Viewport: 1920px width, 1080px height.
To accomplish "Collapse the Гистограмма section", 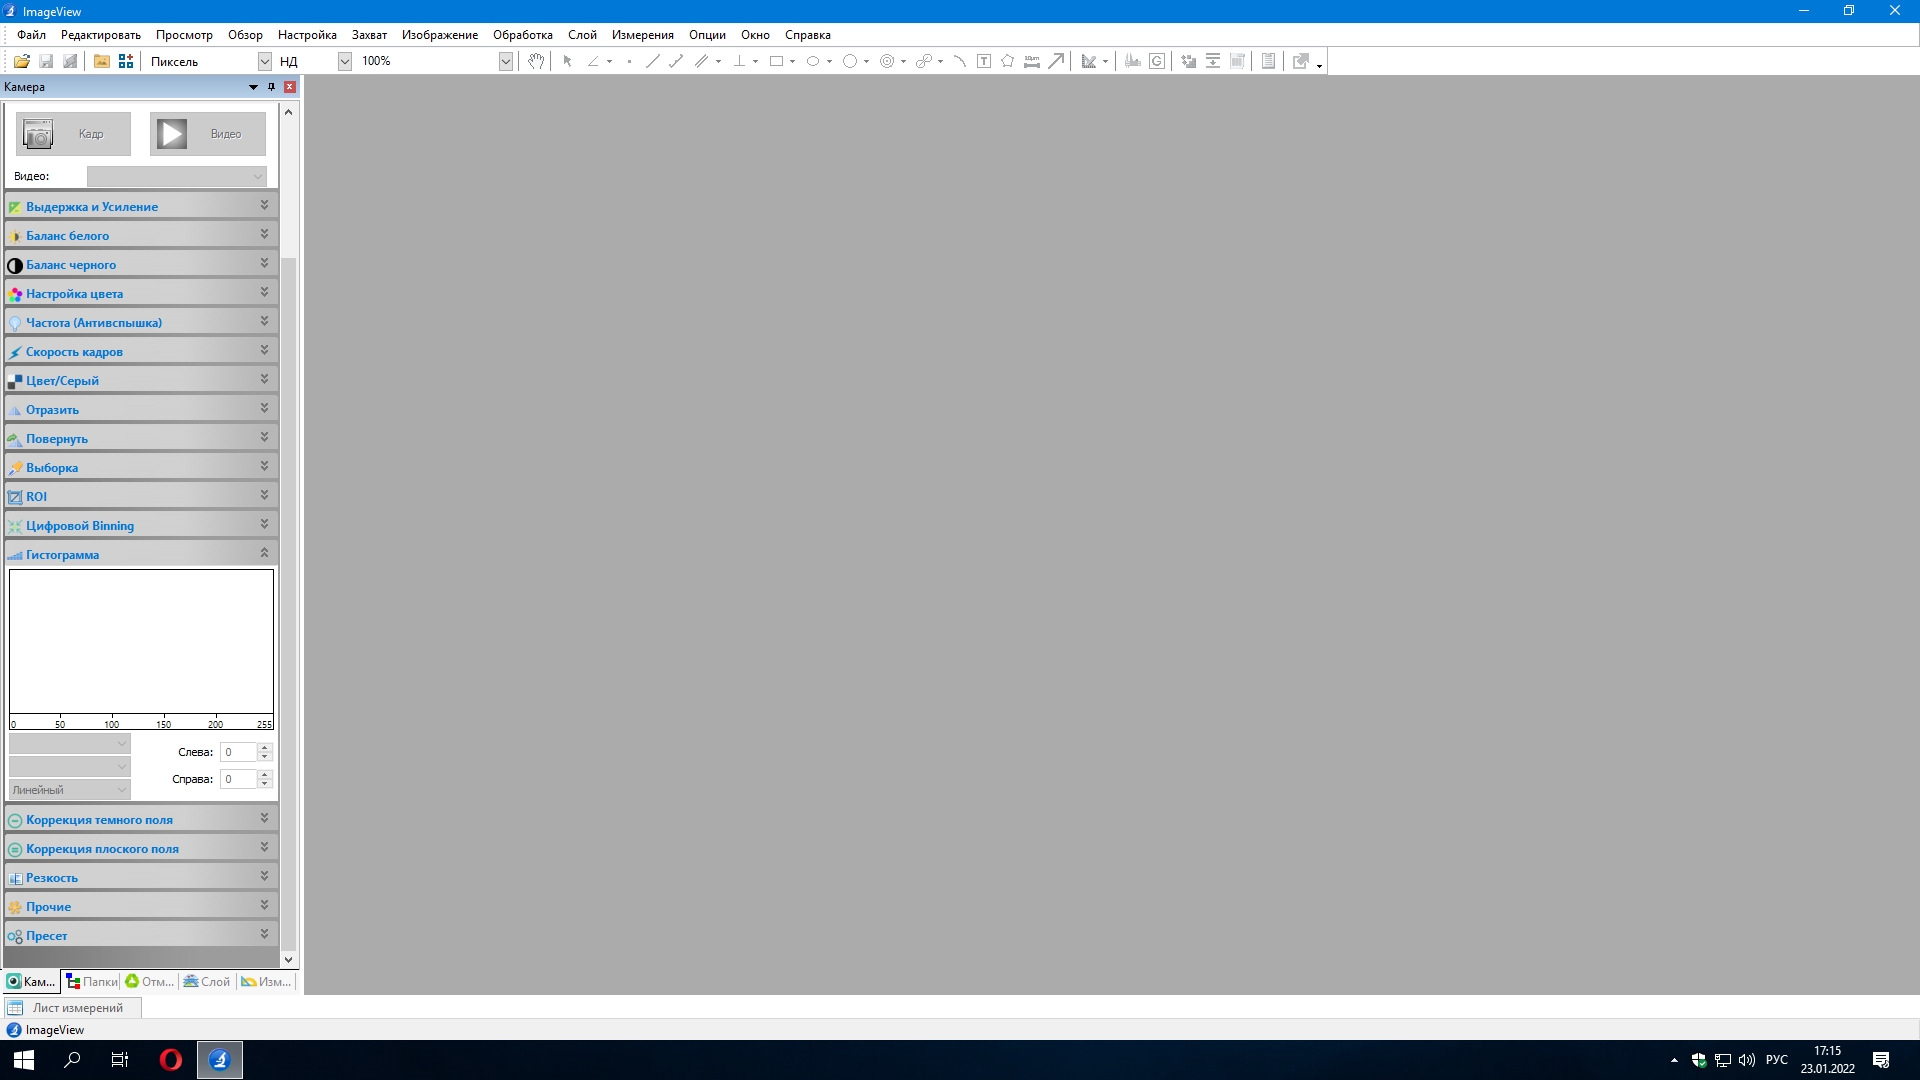I will tap(264, 554).
